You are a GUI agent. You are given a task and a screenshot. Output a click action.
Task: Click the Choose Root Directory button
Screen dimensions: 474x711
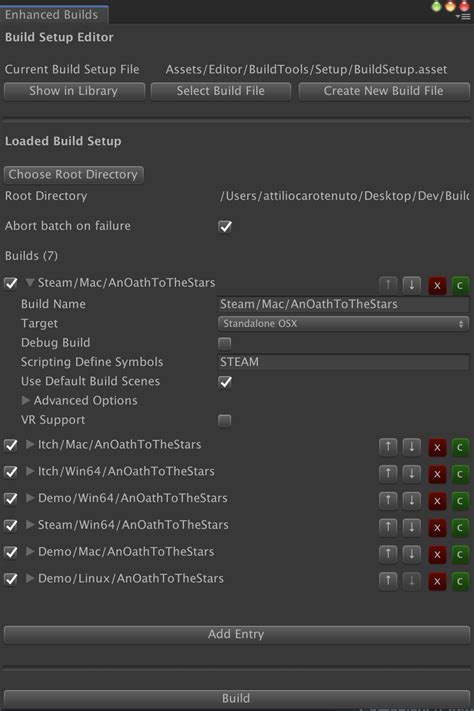73,175
